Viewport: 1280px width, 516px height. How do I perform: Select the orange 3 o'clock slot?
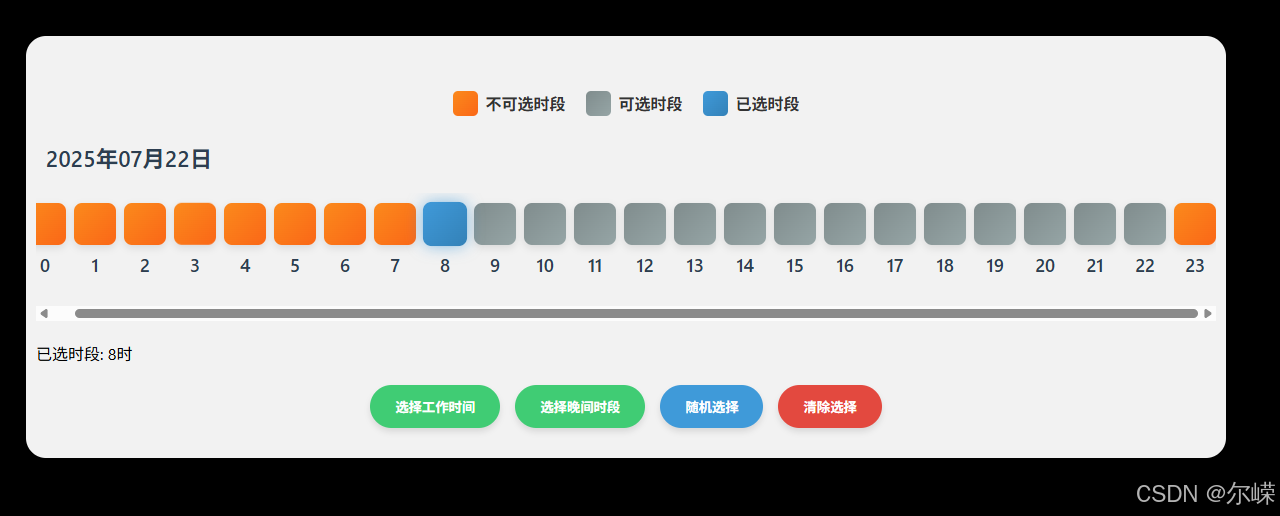point(195,224)
